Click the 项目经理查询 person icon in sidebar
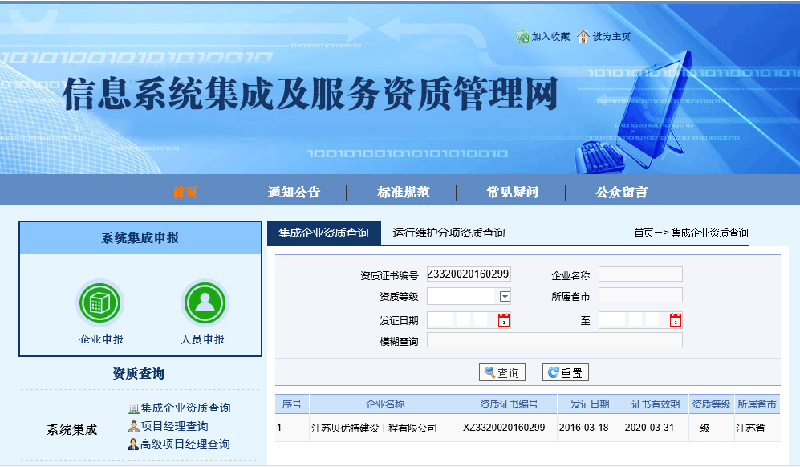 (x=133, y=426)
